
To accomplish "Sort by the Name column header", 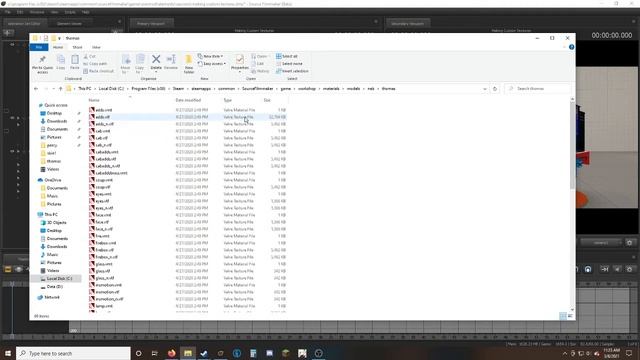I will 94,100.
